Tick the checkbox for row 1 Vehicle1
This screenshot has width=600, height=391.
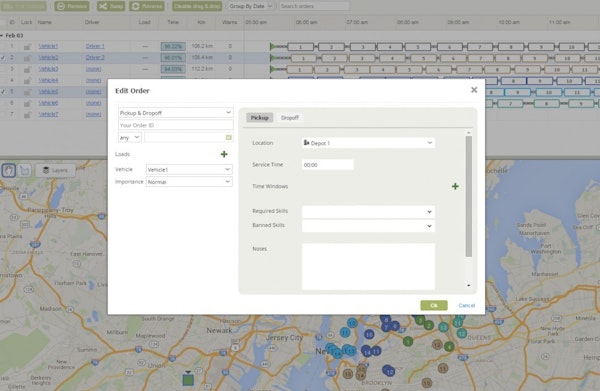(x=2, y=46)
